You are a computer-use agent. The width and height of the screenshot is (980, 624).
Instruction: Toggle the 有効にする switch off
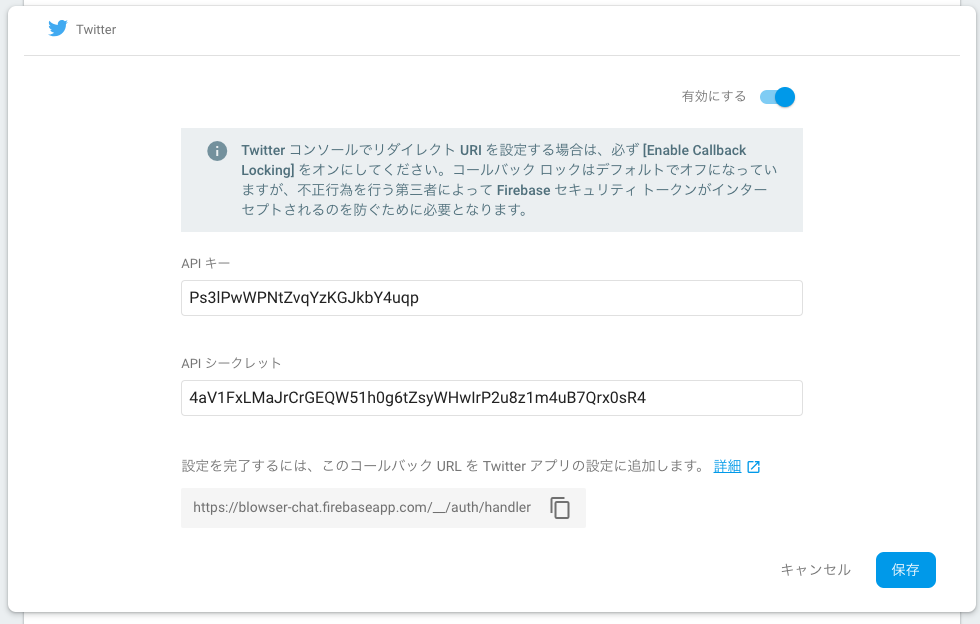[778, 97]
